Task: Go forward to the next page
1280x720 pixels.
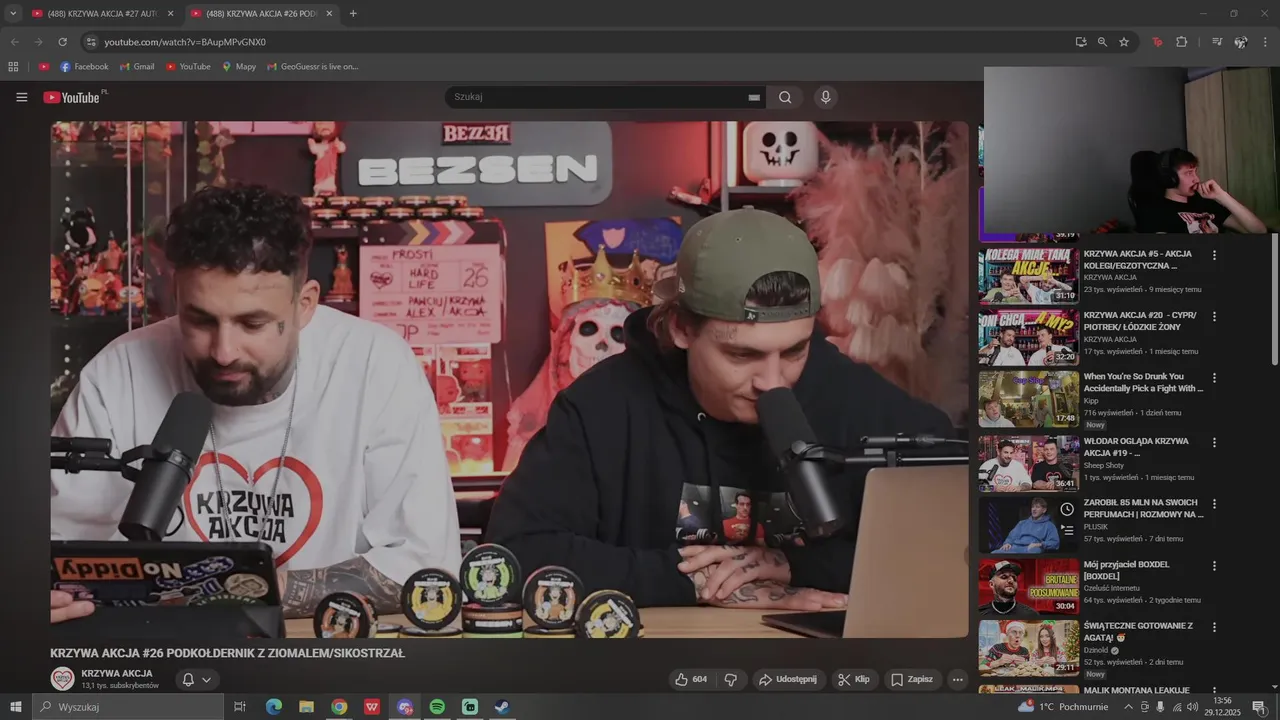Action: tap(38, 42)
